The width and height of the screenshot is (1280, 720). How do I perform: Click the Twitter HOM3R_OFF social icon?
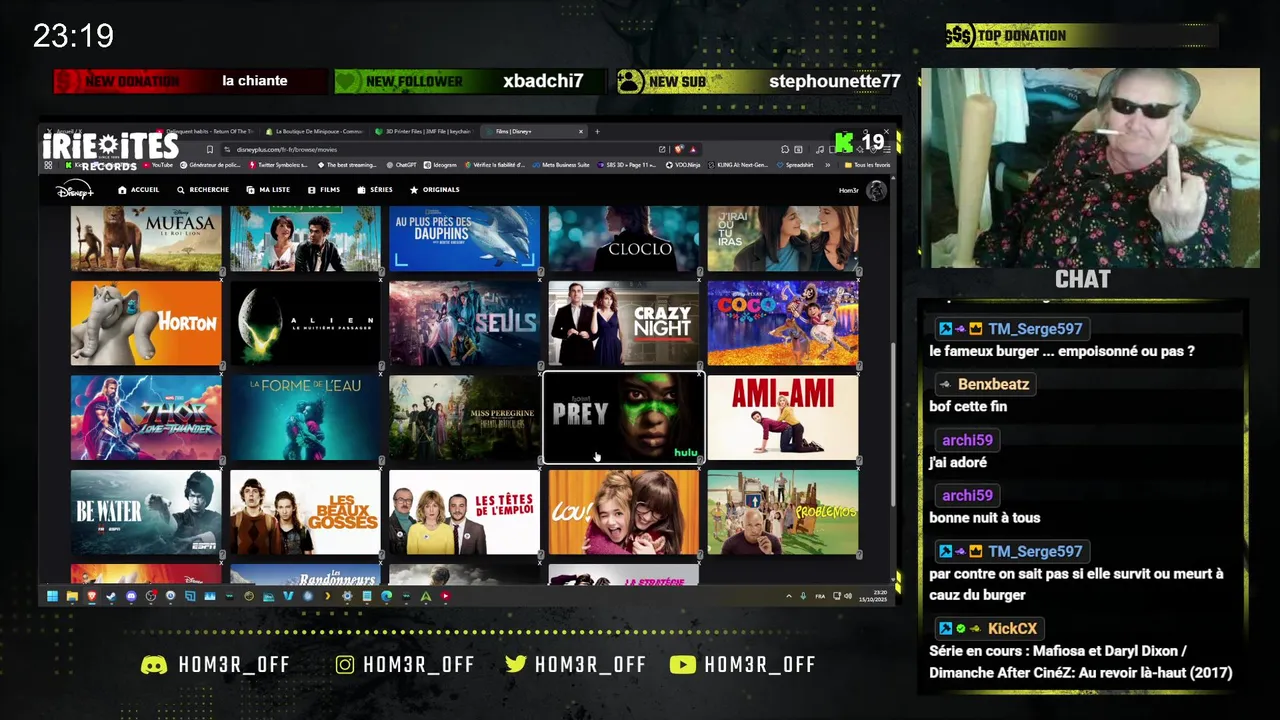point(516,665)
